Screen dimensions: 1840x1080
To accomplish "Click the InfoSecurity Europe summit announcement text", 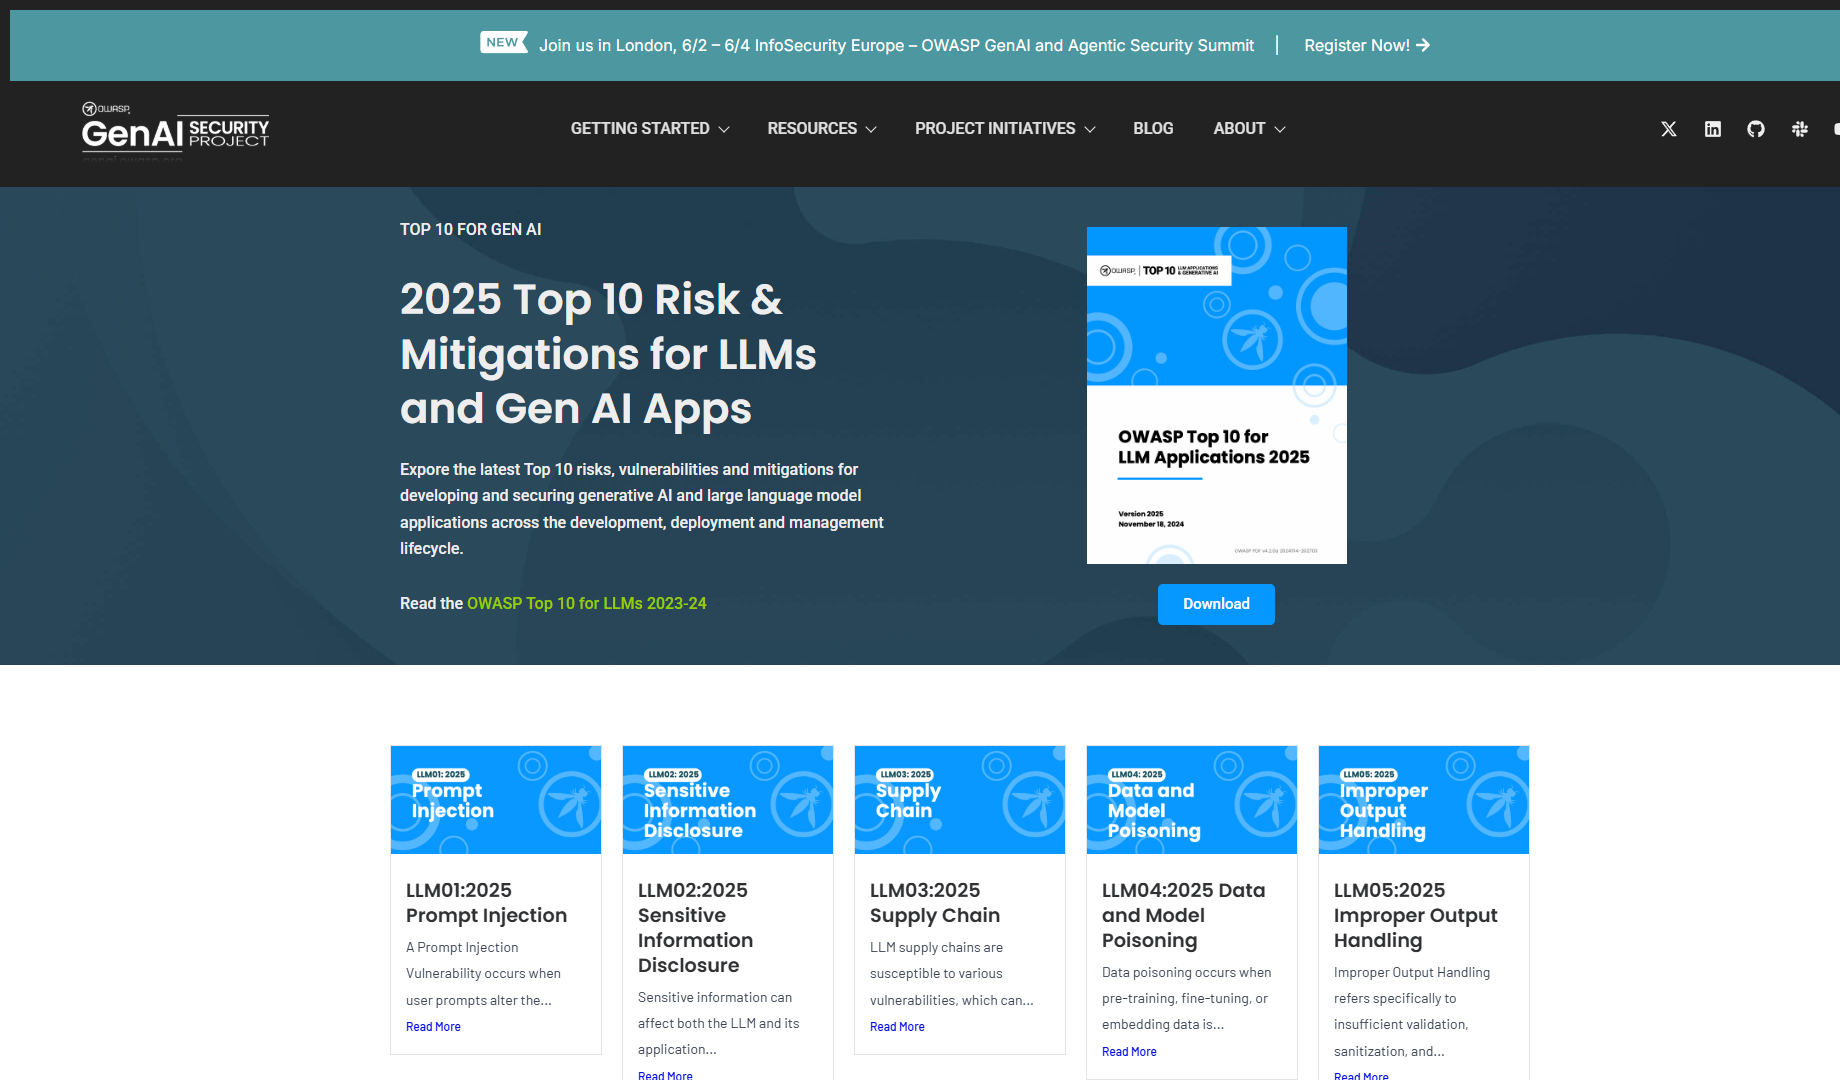I will coord(896,45).
